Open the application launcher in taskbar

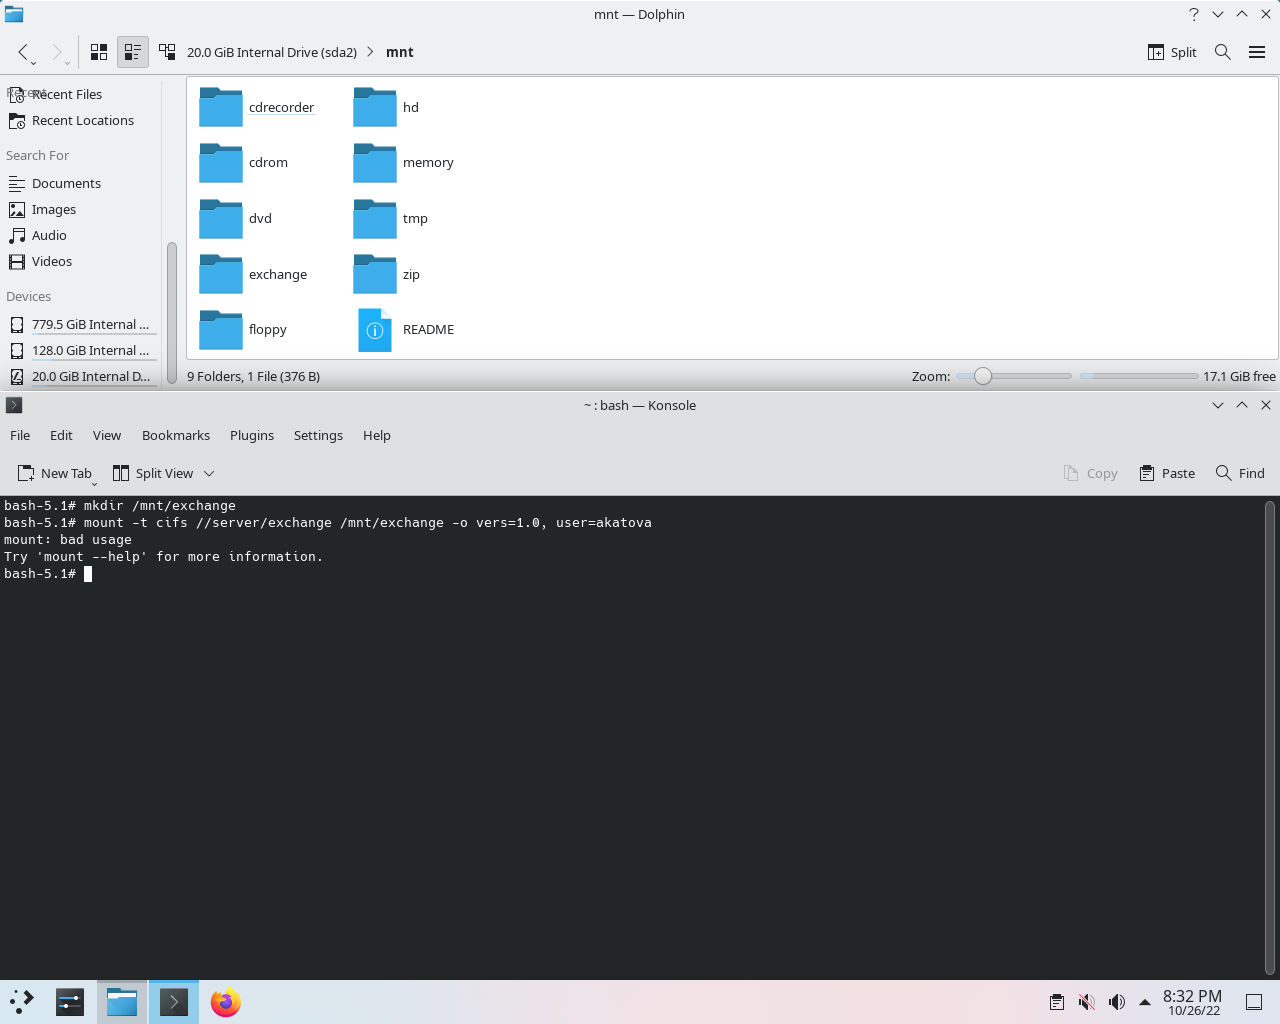22,1002
